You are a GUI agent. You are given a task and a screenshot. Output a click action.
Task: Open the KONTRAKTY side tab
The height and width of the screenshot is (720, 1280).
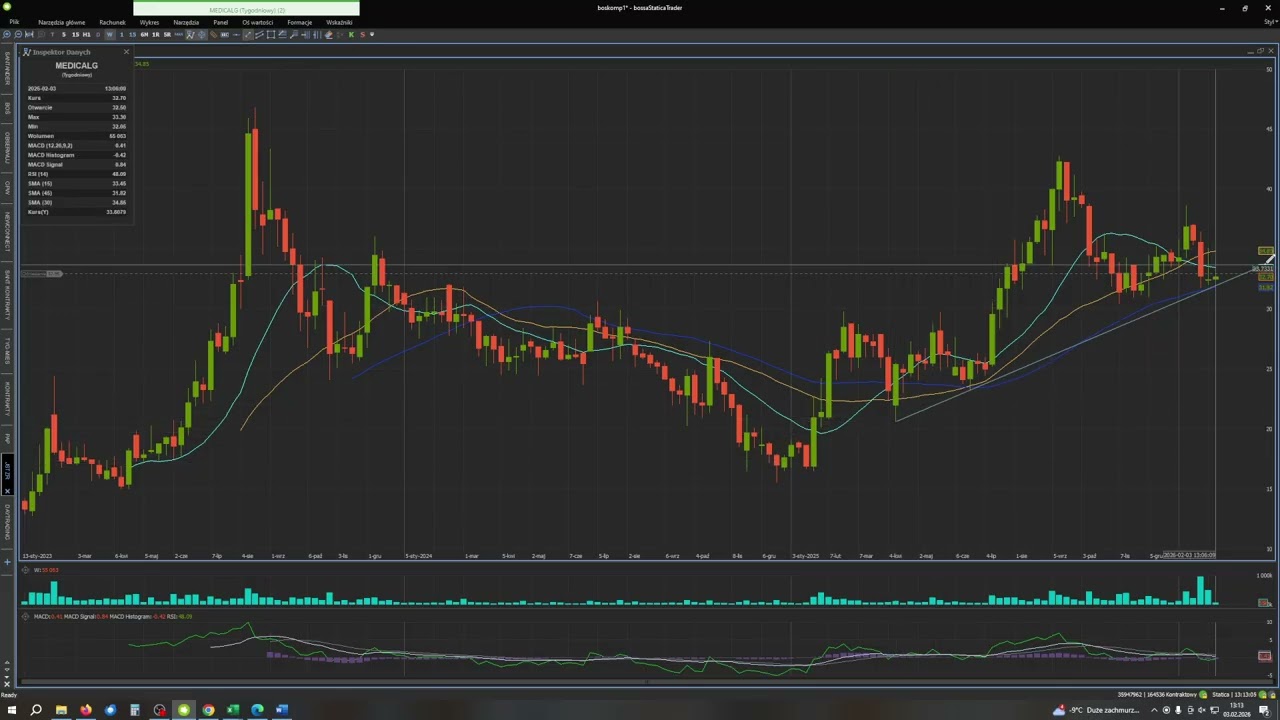[6, 399]
